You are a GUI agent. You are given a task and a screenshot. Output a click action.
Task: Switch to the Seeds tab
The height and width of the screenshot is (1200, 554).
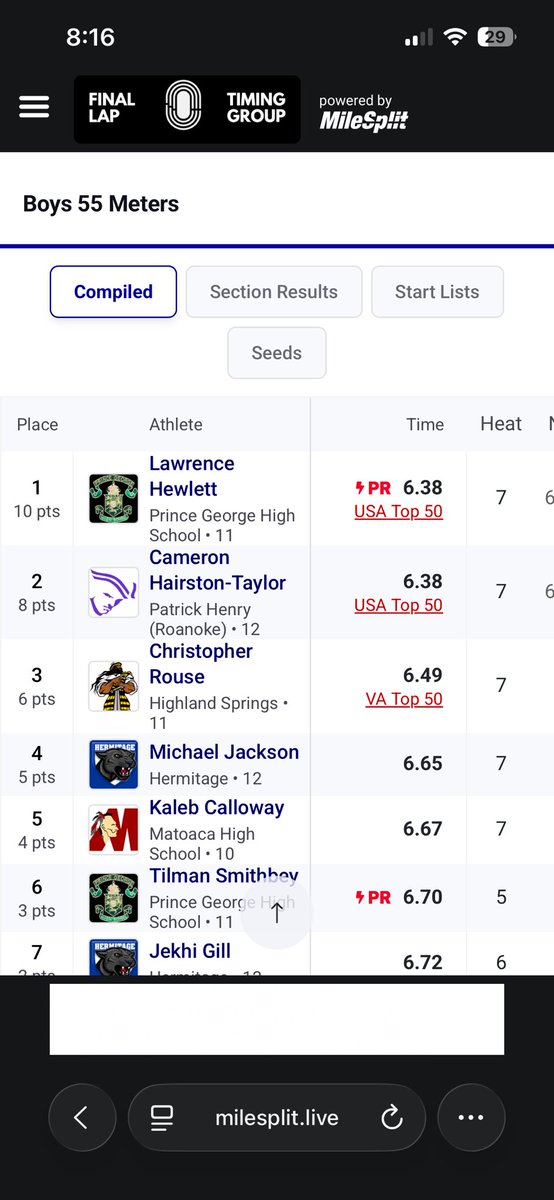277,353
